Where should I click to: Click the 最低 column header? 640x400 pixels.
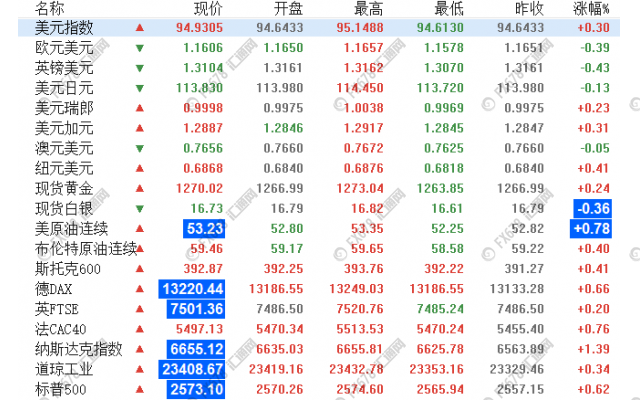(x=449, y=8)
